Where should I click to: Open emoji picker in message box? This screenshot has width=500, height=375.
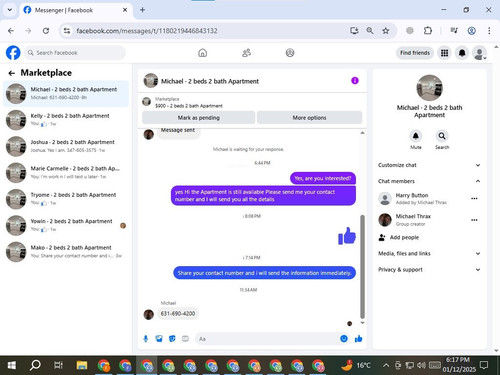(x=344, y=339)
